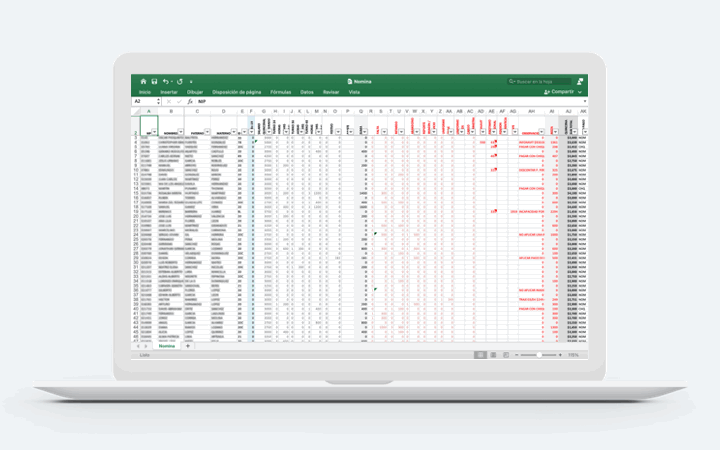The image size is (720, 450).
Task: Click in the 'Buscar en la hoja' search field
Action: point(540,81)
